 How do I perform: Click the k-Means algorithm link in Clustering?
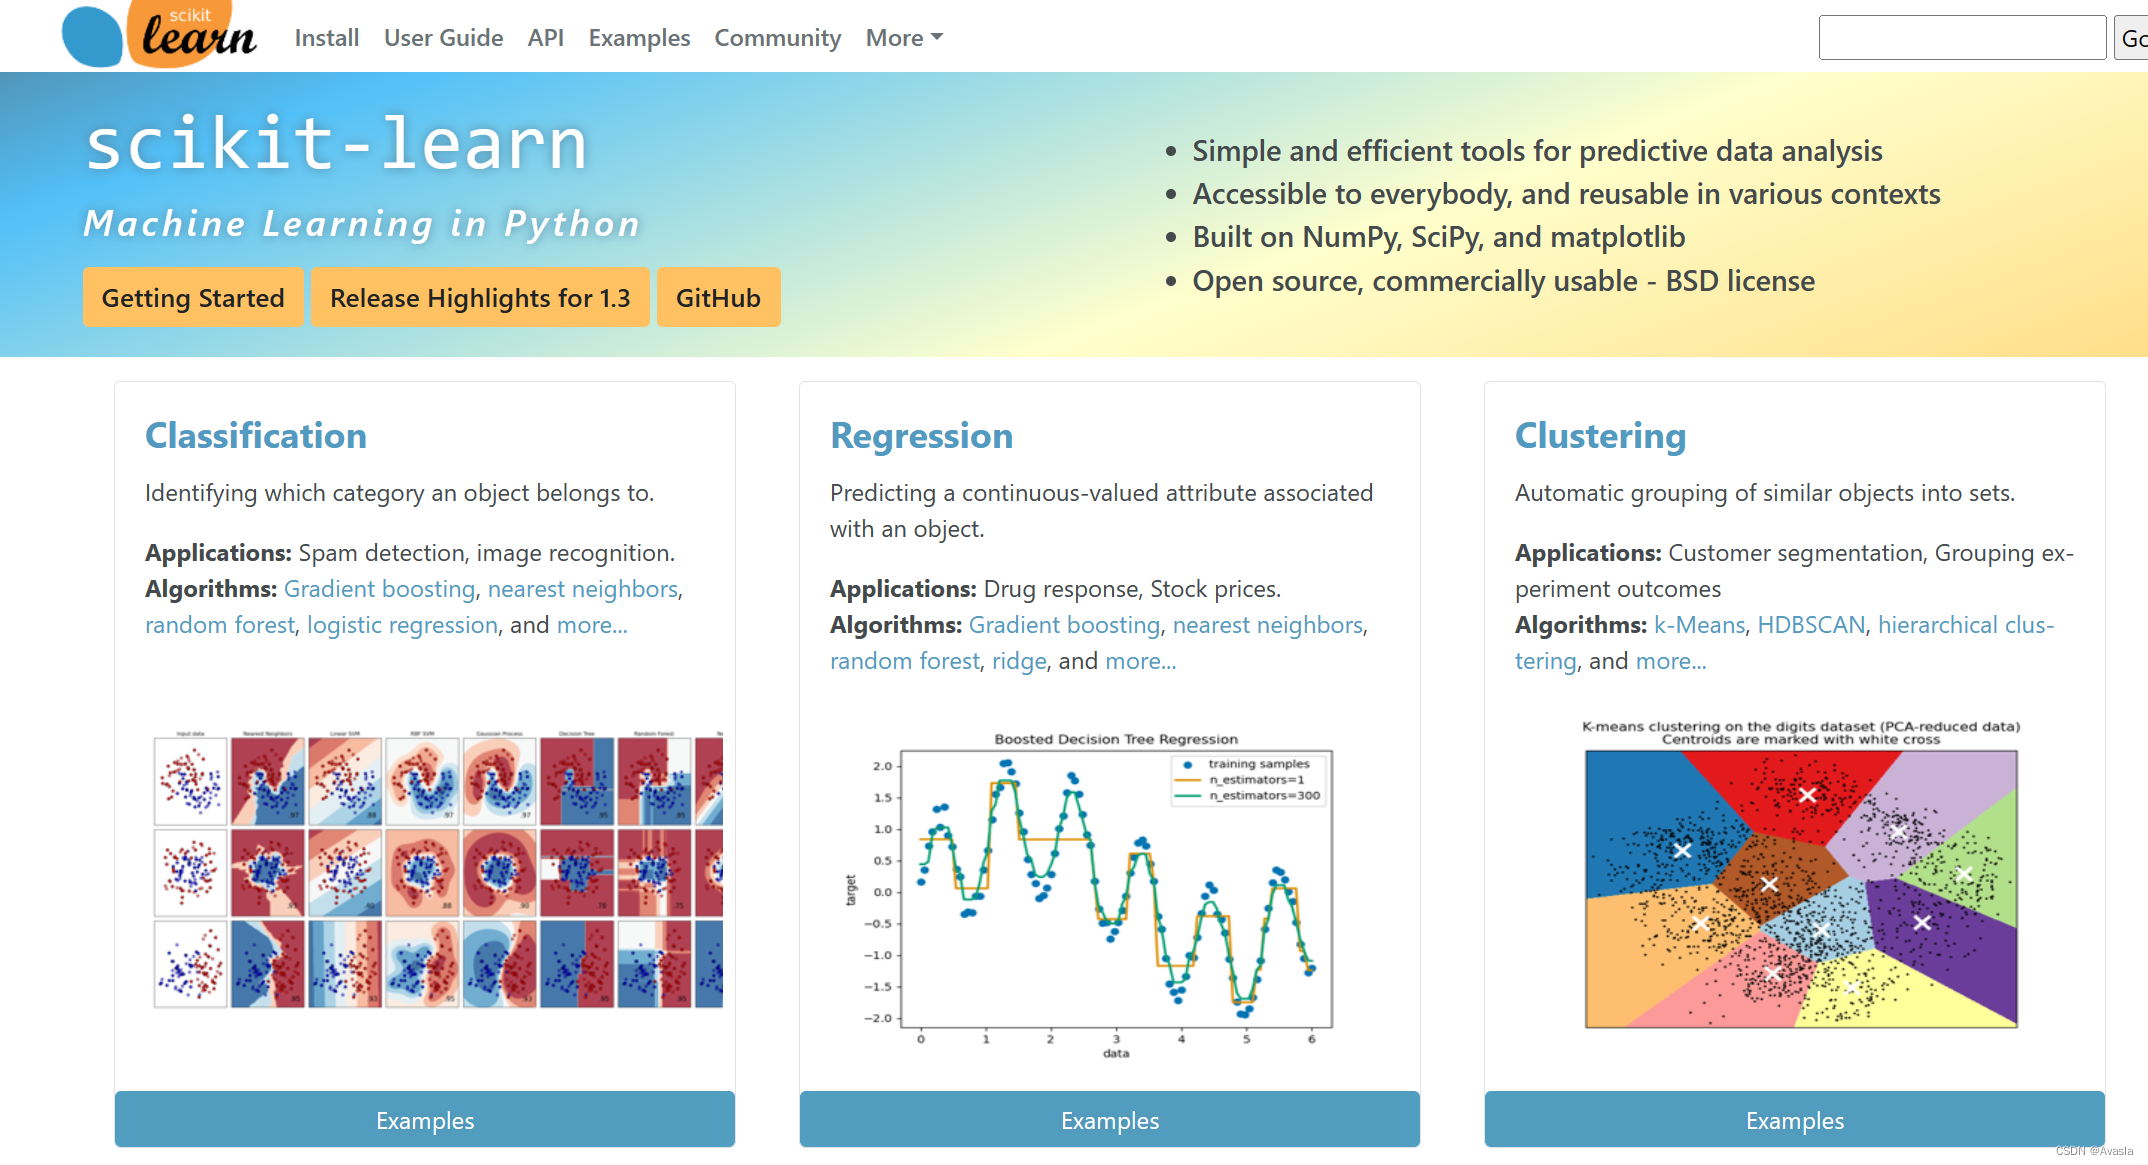(1696, 623)
